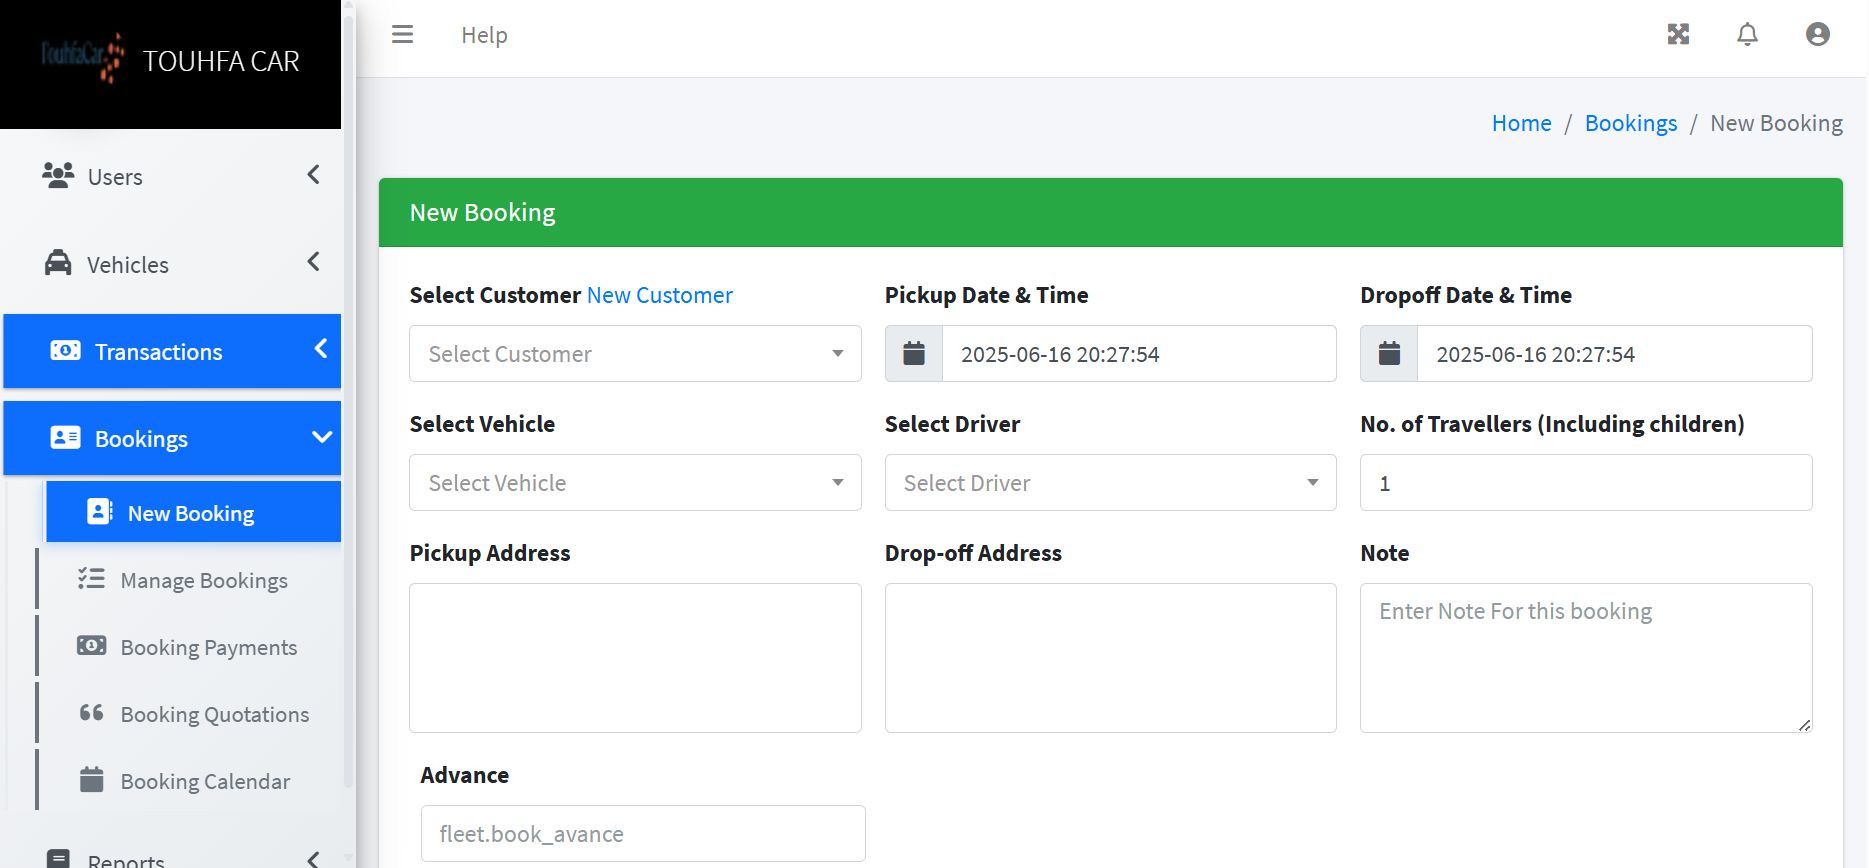The width and height of the screenshot is (1869, 868).
Task: Click the Touhfa Car logo
Action: click(x=83, y=58)
